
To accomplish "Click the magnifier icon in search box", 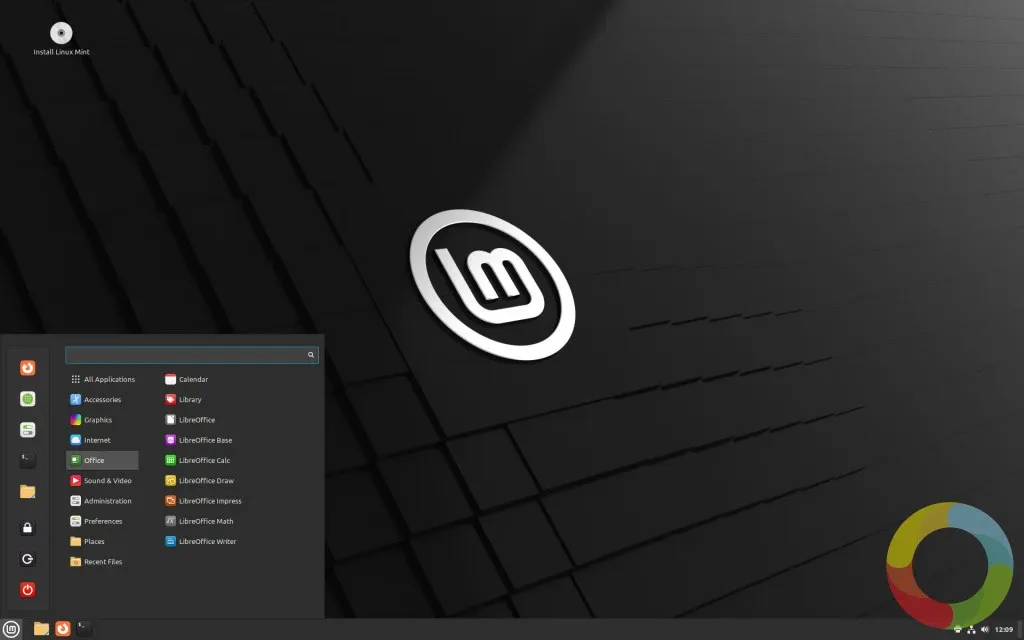I will click(311, 355).
